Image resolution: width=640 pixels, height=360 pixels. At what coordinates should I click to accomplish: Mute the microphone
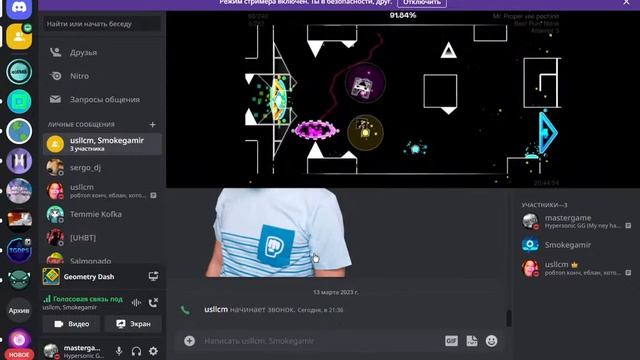119,351
